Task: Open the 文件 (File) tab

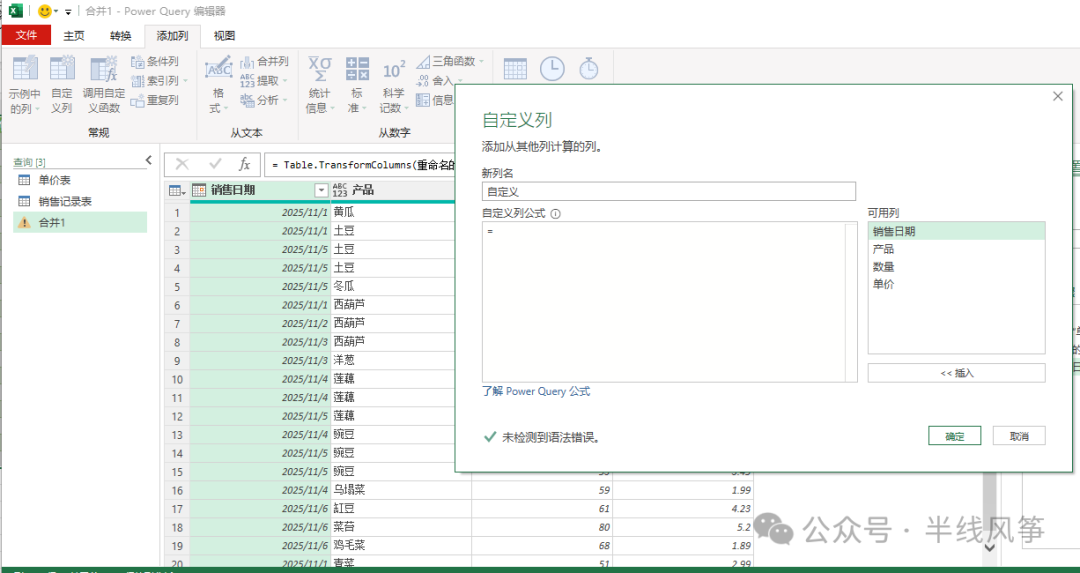Action: click(x=26, y=35)
